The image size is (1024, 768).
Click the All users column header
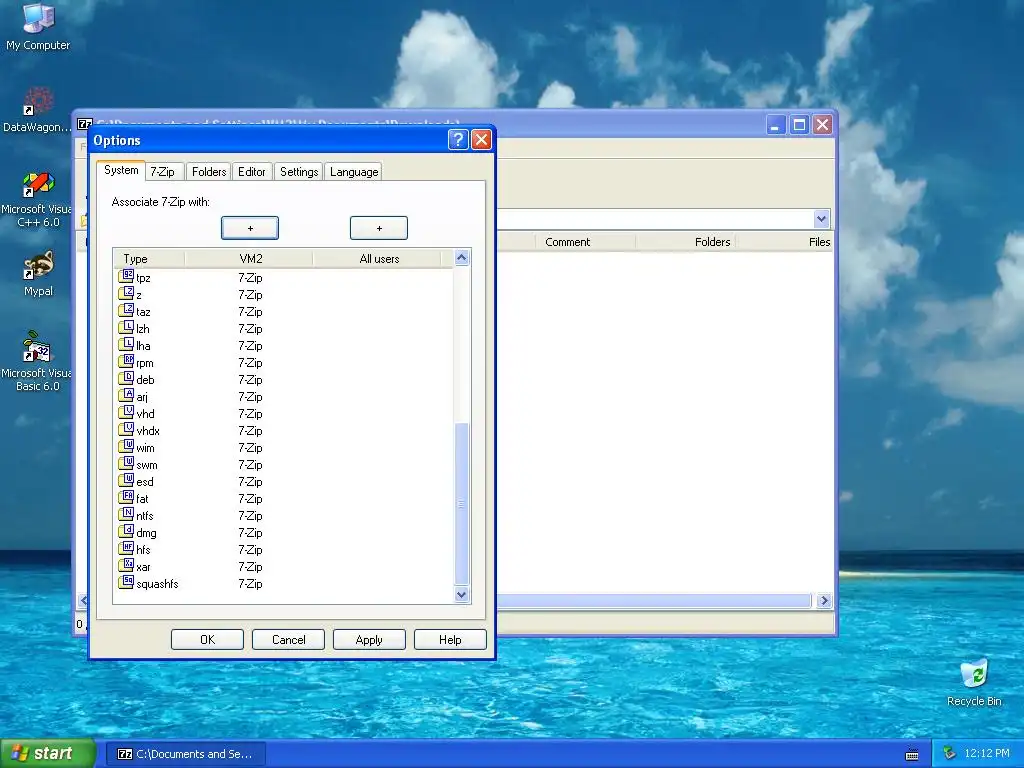pyautogui.click(x=377, y=259)
